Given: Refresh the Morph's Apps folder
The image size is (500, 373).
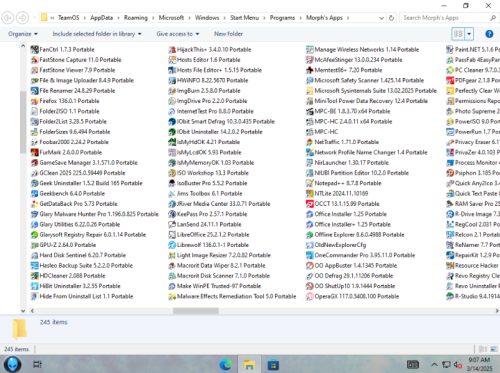Looking at the screenshot, I should point(392,18).
